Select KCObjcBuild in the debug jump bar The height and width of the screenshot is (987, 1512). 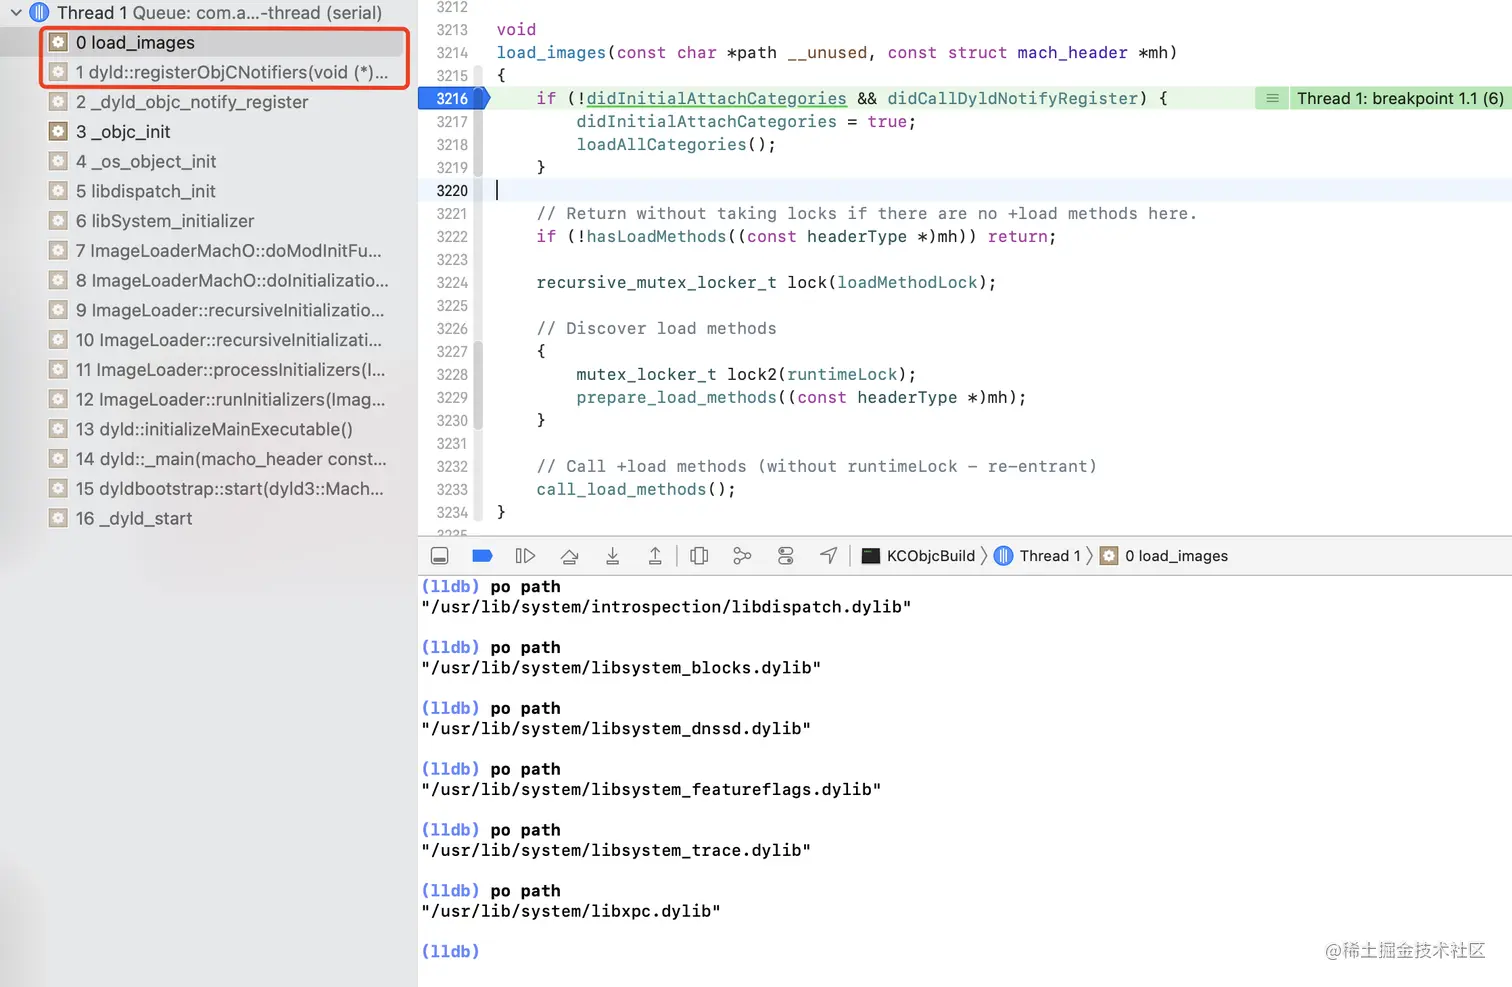click(x=918, y=556)
